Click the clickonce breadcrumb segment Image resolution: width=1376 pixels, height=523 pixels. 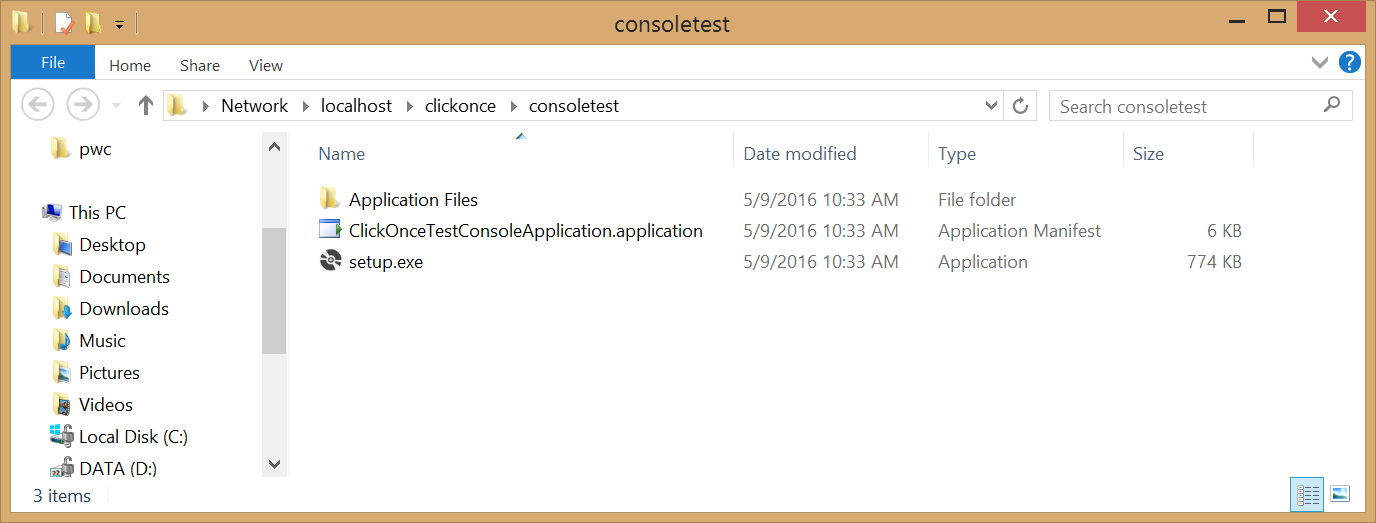[460, 106]
